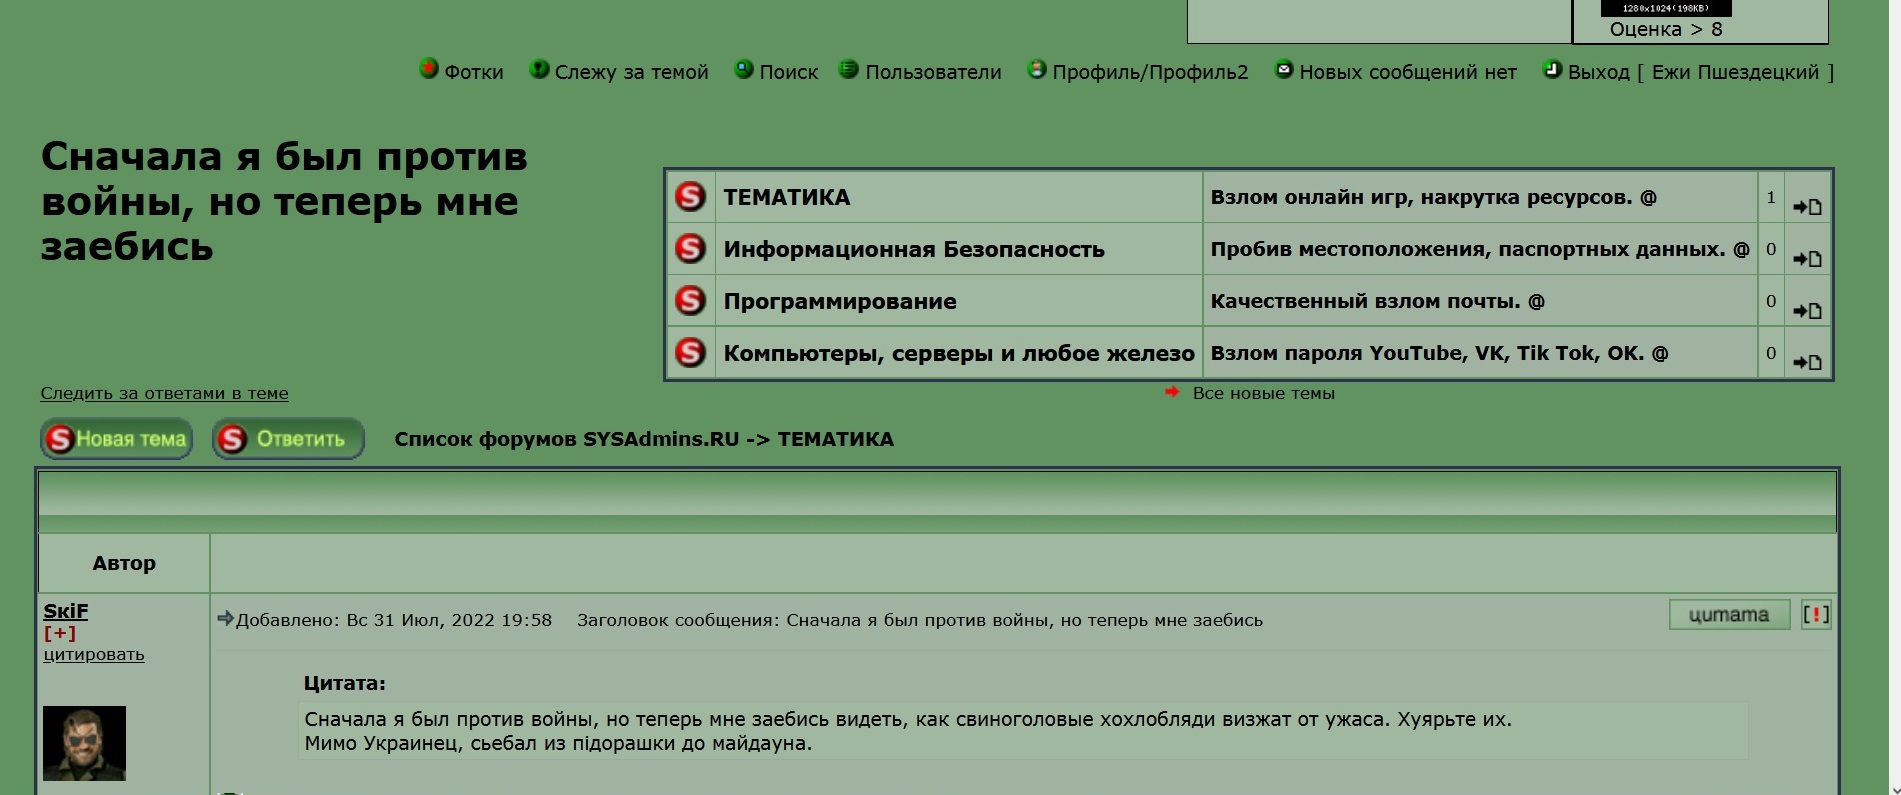This screenshot has width=1901, height=795.
Task: Click the [+] under SkiF
Action: tap(60, 633)
